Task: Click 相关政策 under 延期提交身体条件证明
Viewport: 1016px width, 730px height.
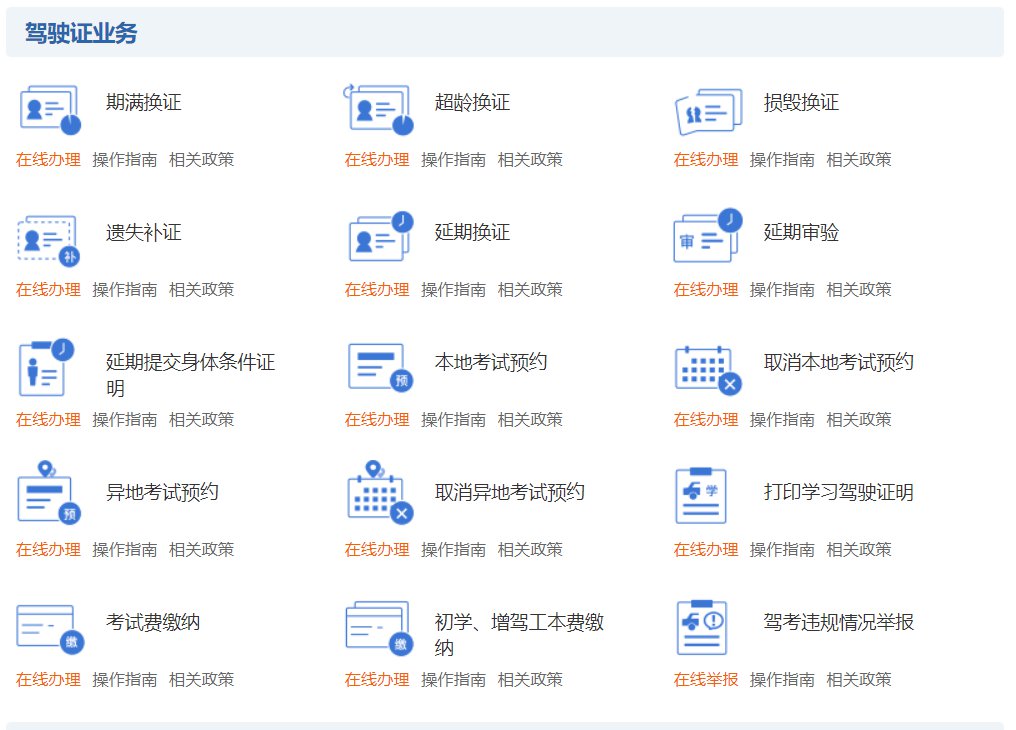Action: click(x=202, y=420)
